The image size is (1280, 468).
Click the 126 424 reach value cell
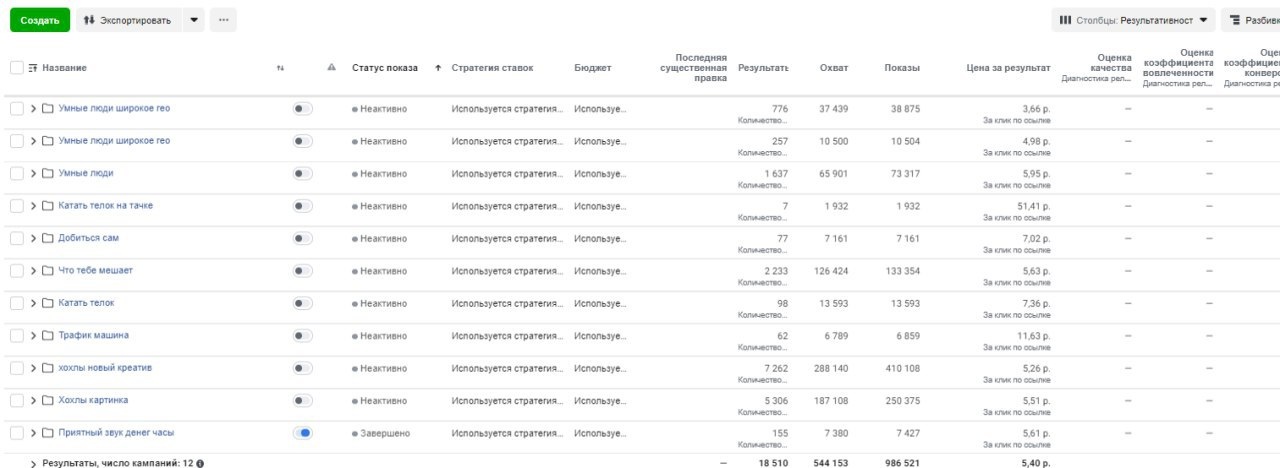(831, 271)
